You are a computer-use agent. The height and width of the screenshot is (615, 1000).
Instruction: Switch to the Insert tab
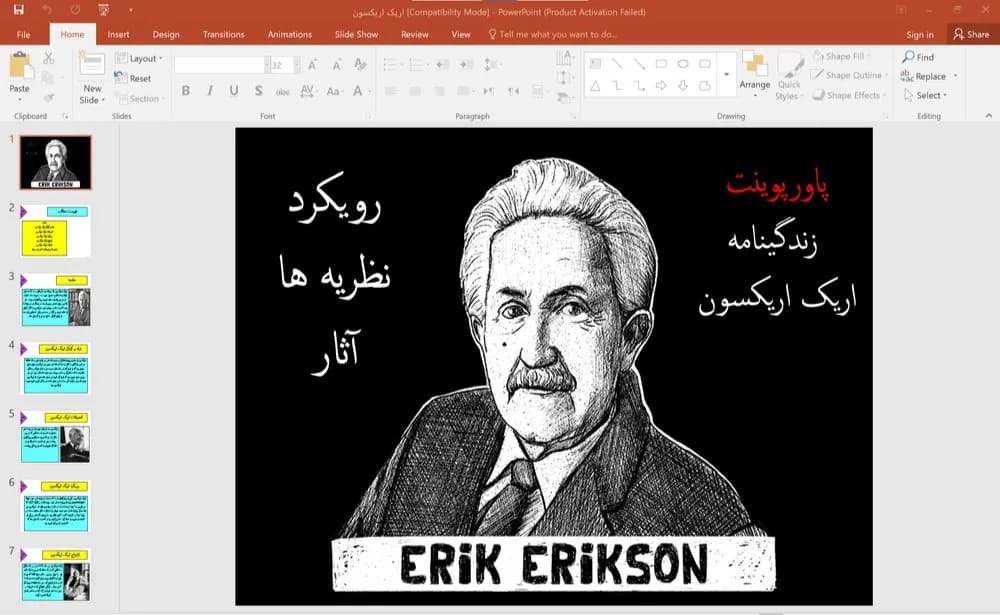[x=118, y=34]
